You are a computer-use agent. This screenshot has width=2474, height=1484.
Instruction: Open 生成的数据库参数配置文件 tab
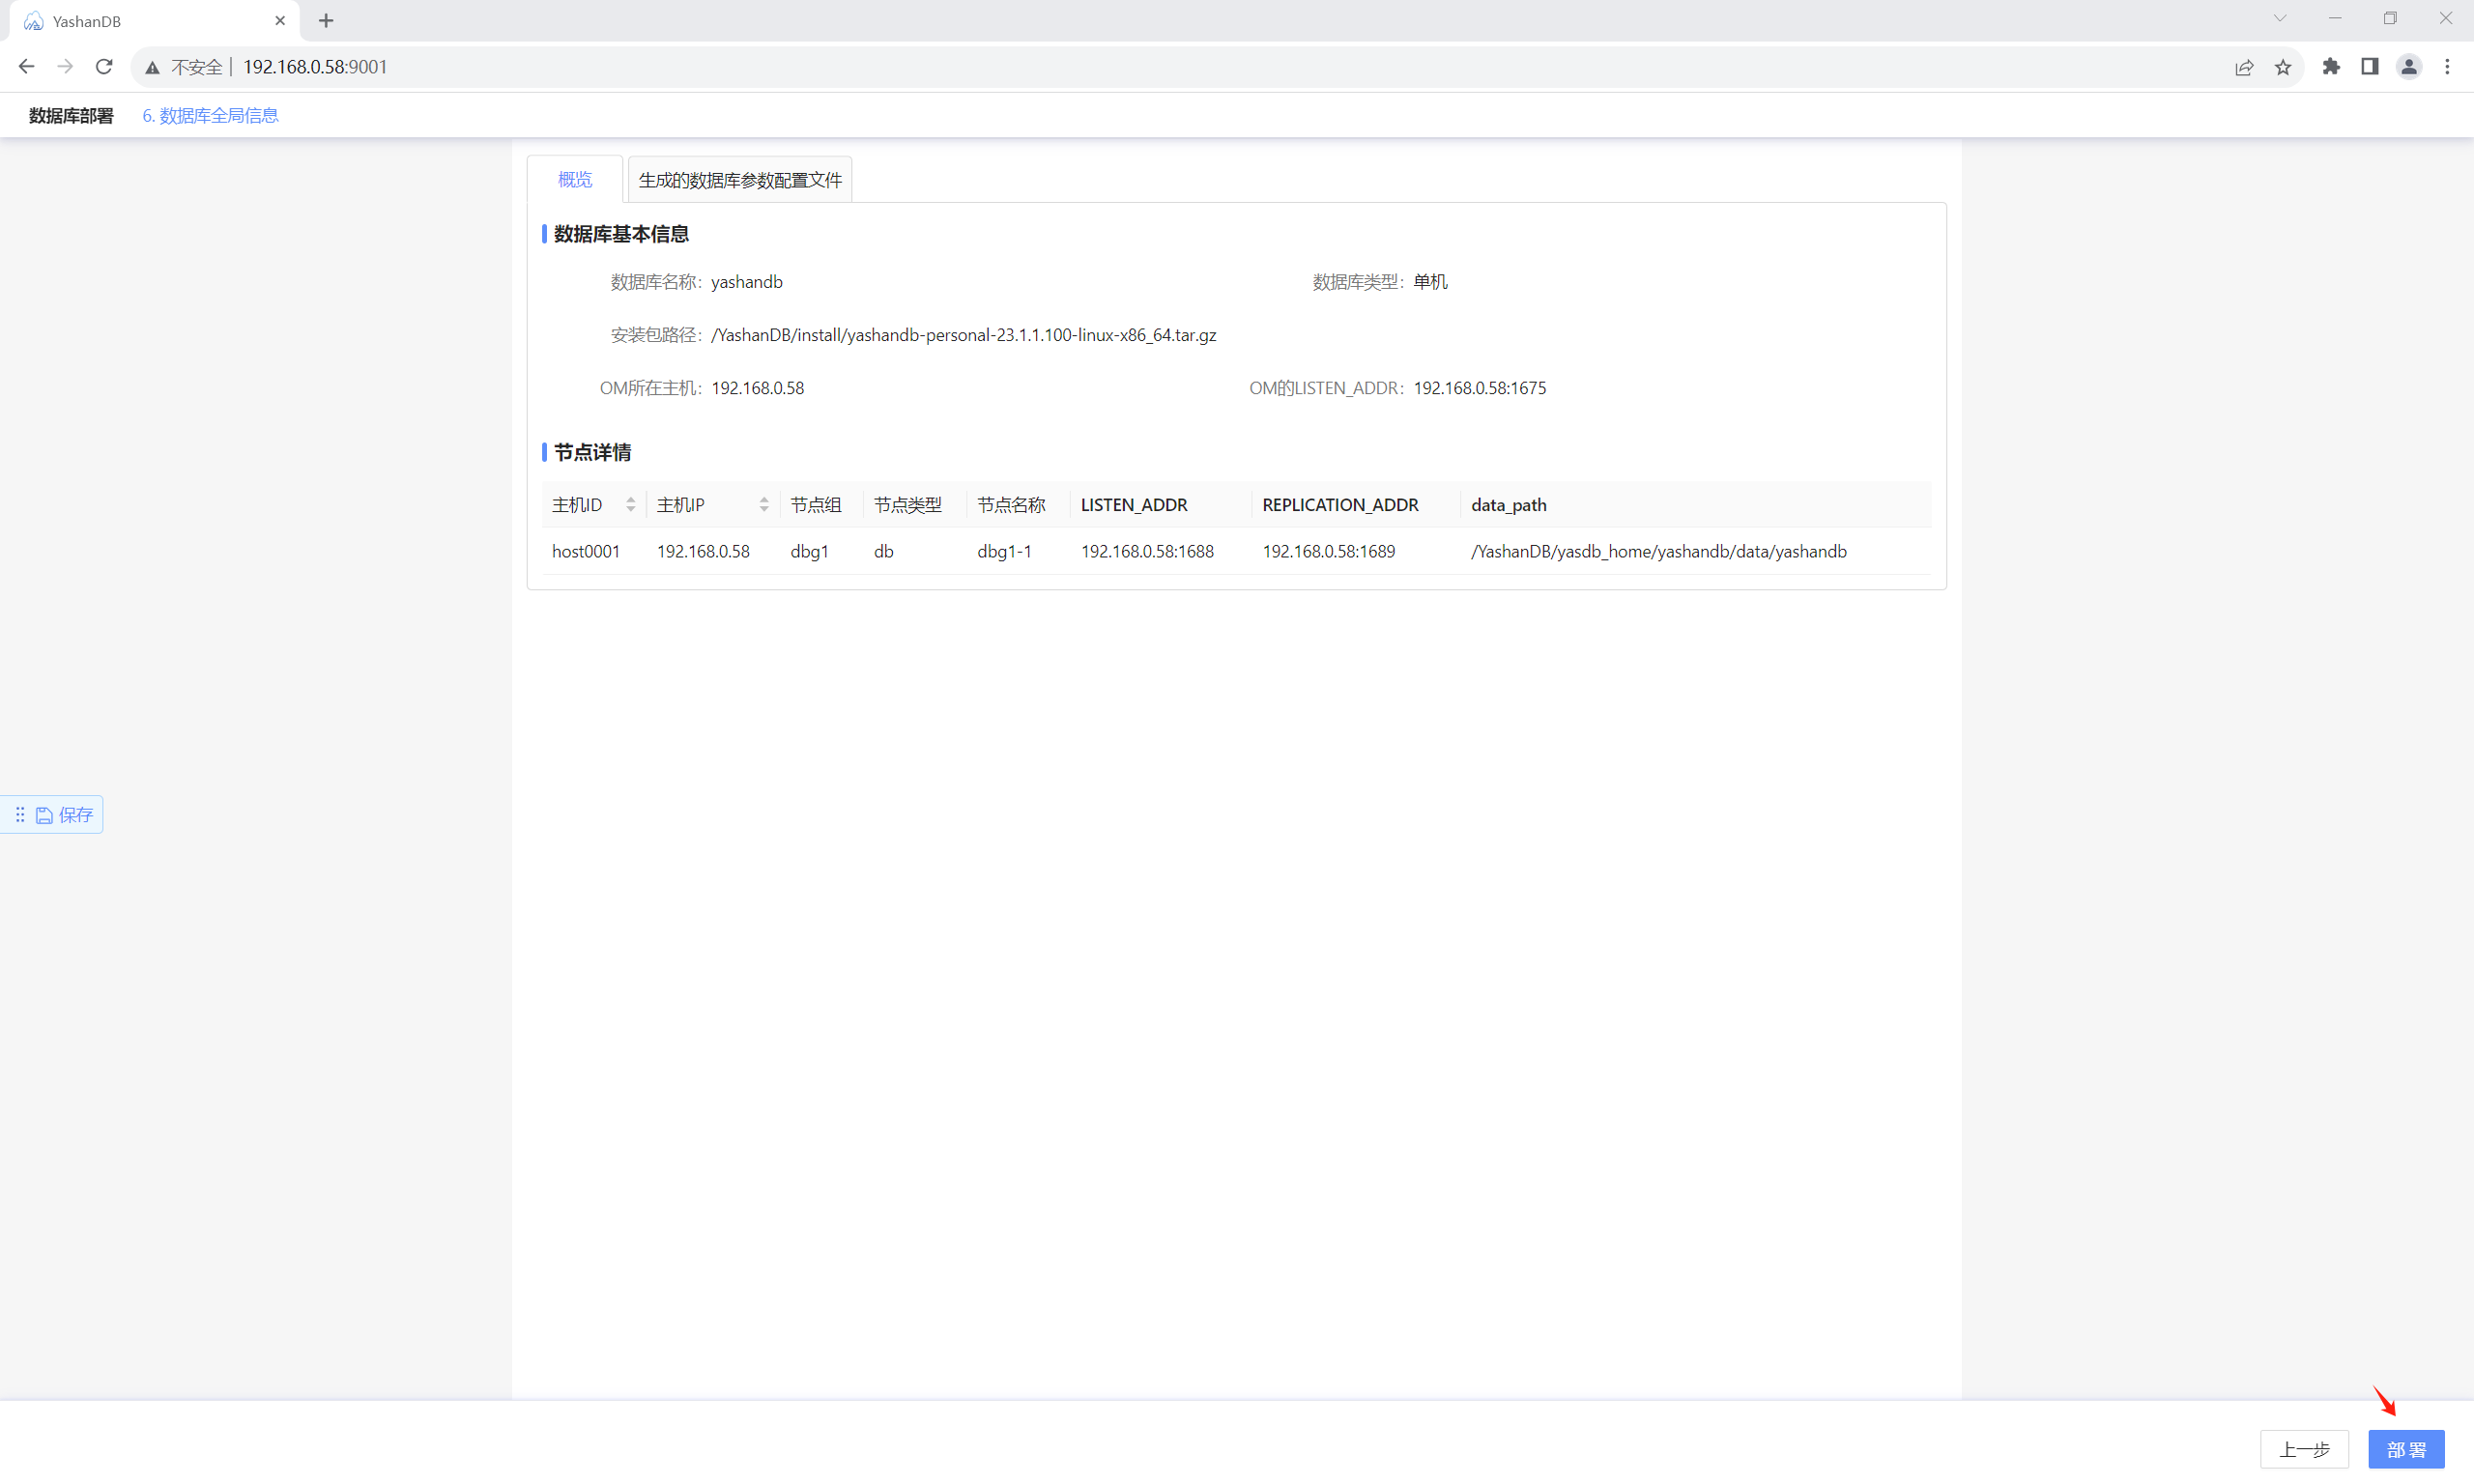(740, 180)
